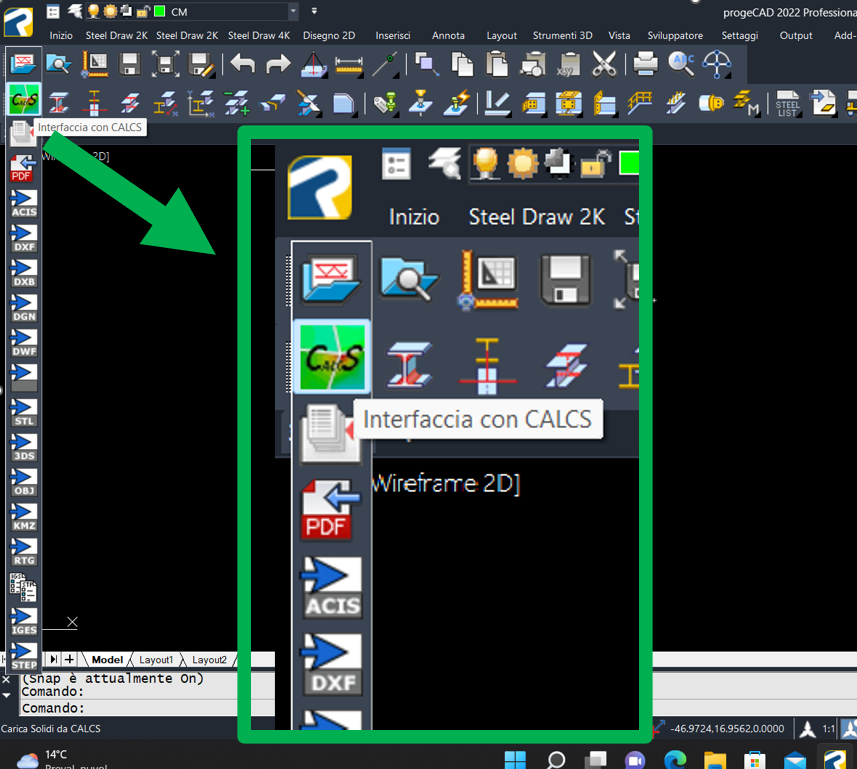Click the 3DS import icon
857x769 pixels.
(24, 447)
